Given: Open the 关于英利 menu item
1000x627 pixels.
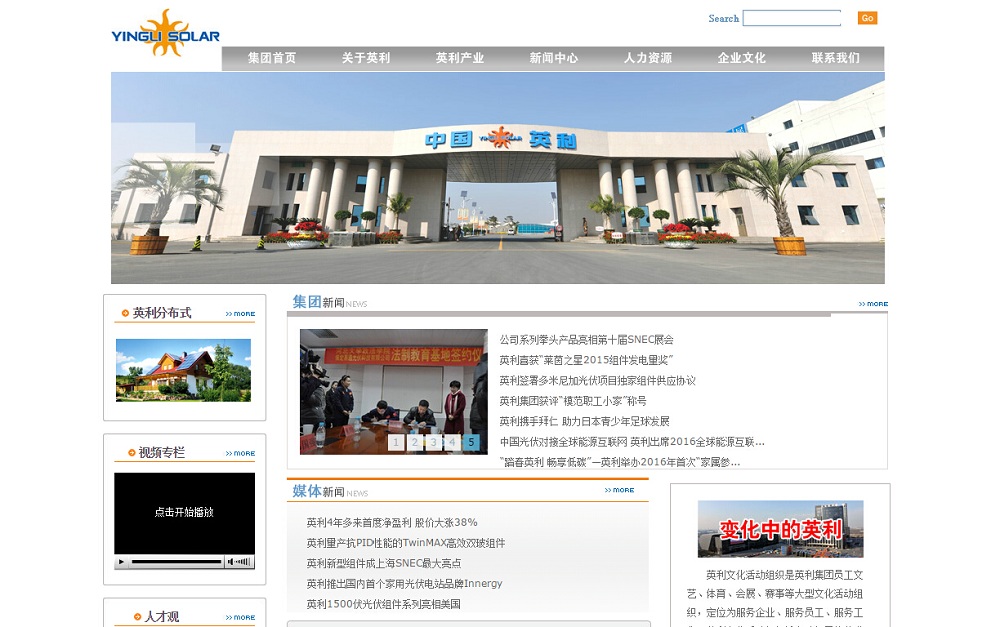Looking at the screenshot, I should 365,58.
